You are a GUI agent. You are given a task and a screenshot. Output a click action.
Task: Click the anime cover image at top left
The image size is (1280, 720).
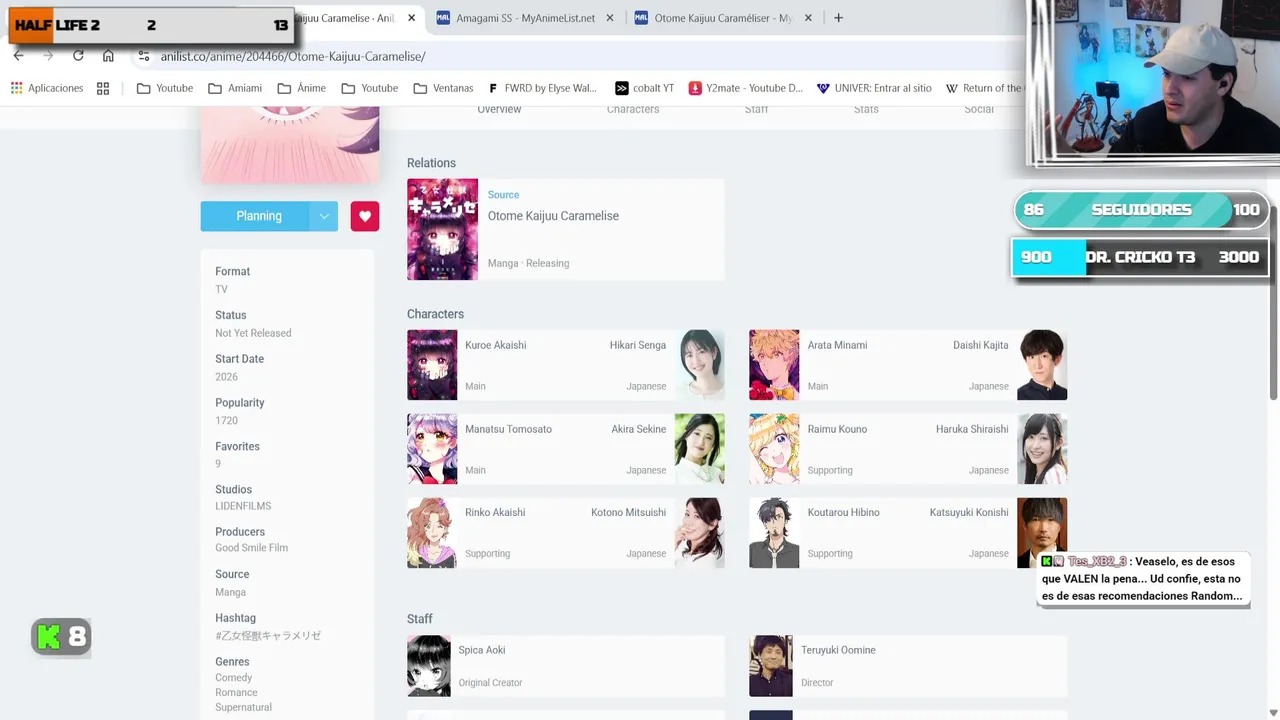pyautogui.click(x=290, y=143)
